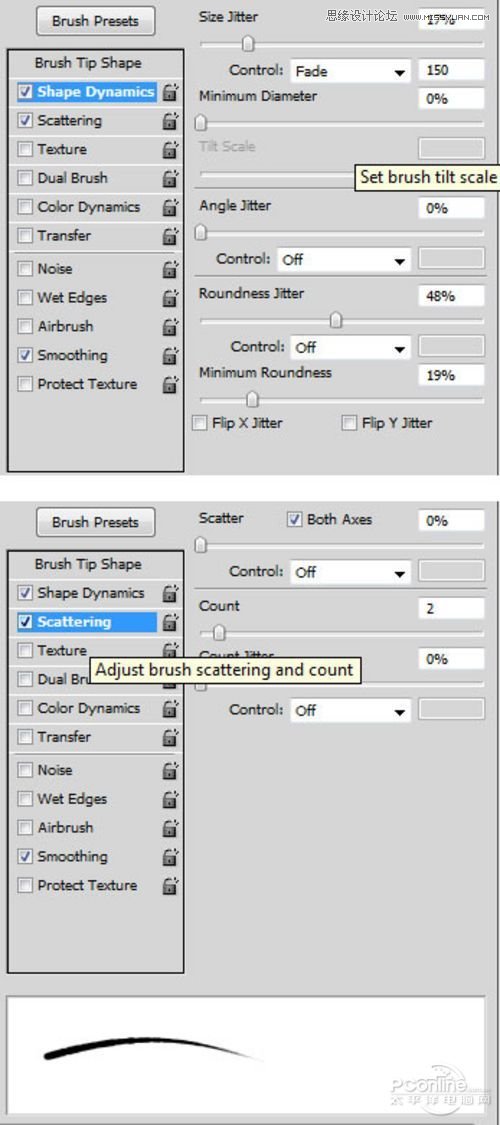The image size is (500, 1125).
Task: Select the highlighted Shape Dynamics section
Action: (x=87, y=92)
